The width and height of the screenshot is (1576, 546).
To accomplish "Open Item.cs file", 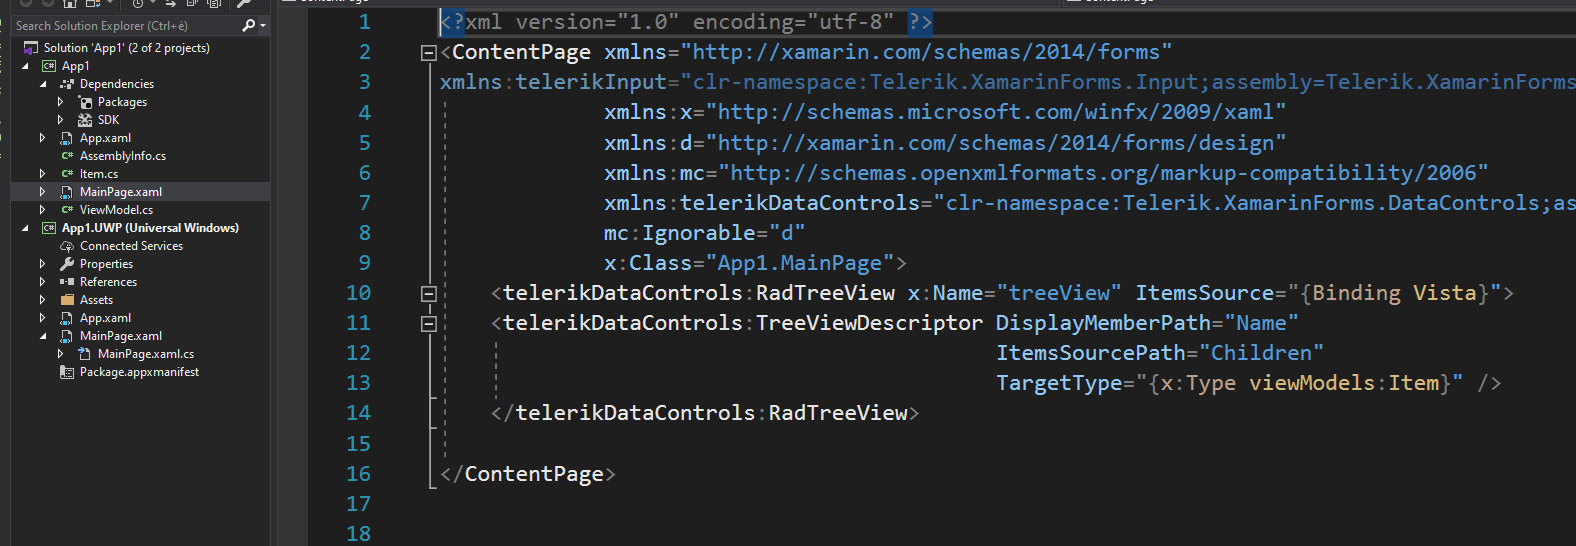I will tap(99, 174).
